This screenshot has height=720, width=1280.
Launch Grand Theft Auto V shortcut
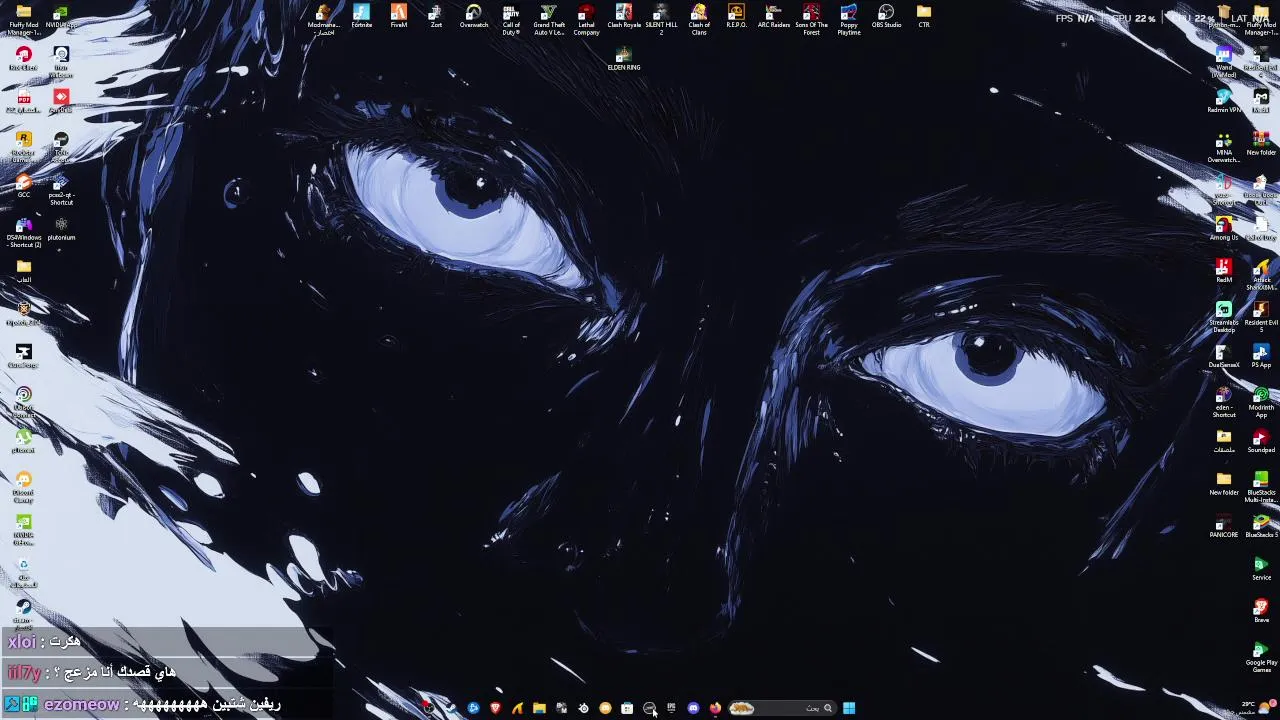click(549, 20)
